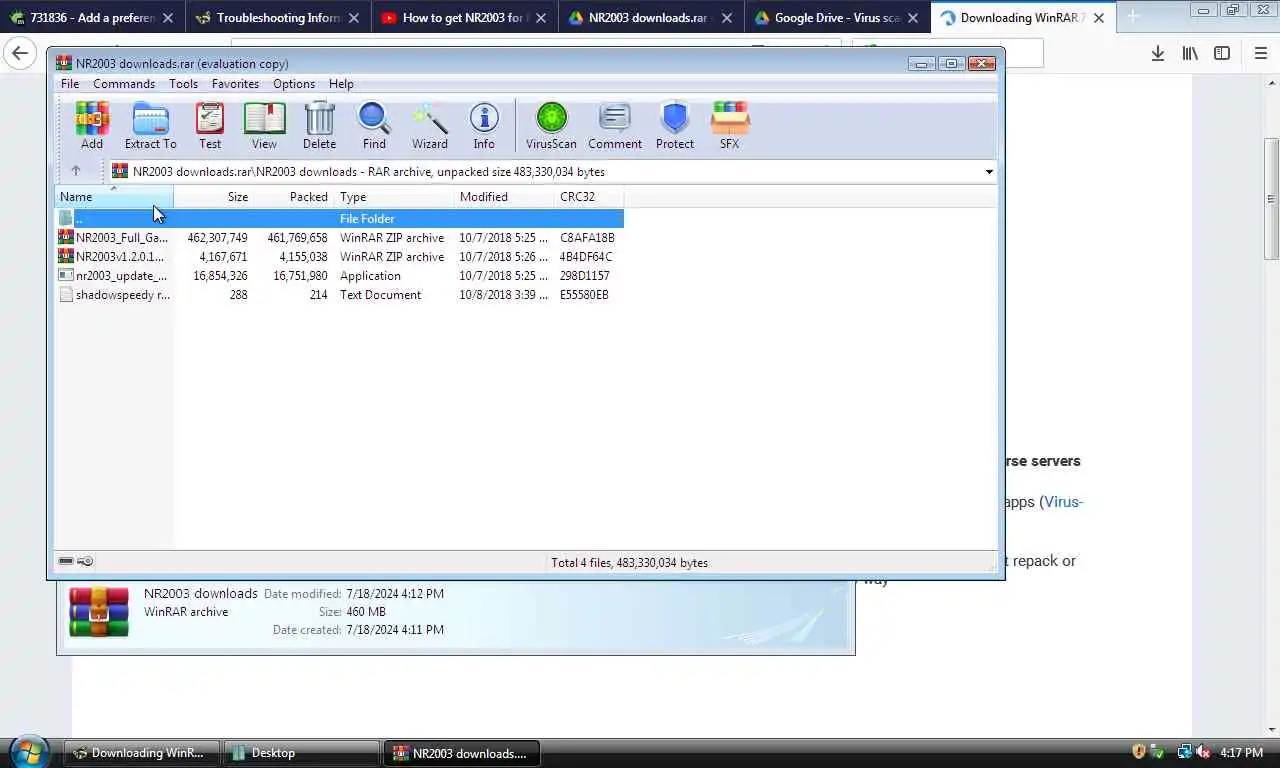The height and width of the screenshot is (768, 1280).
Task: Sort files by Modified column header
Action: pos(503,197)
